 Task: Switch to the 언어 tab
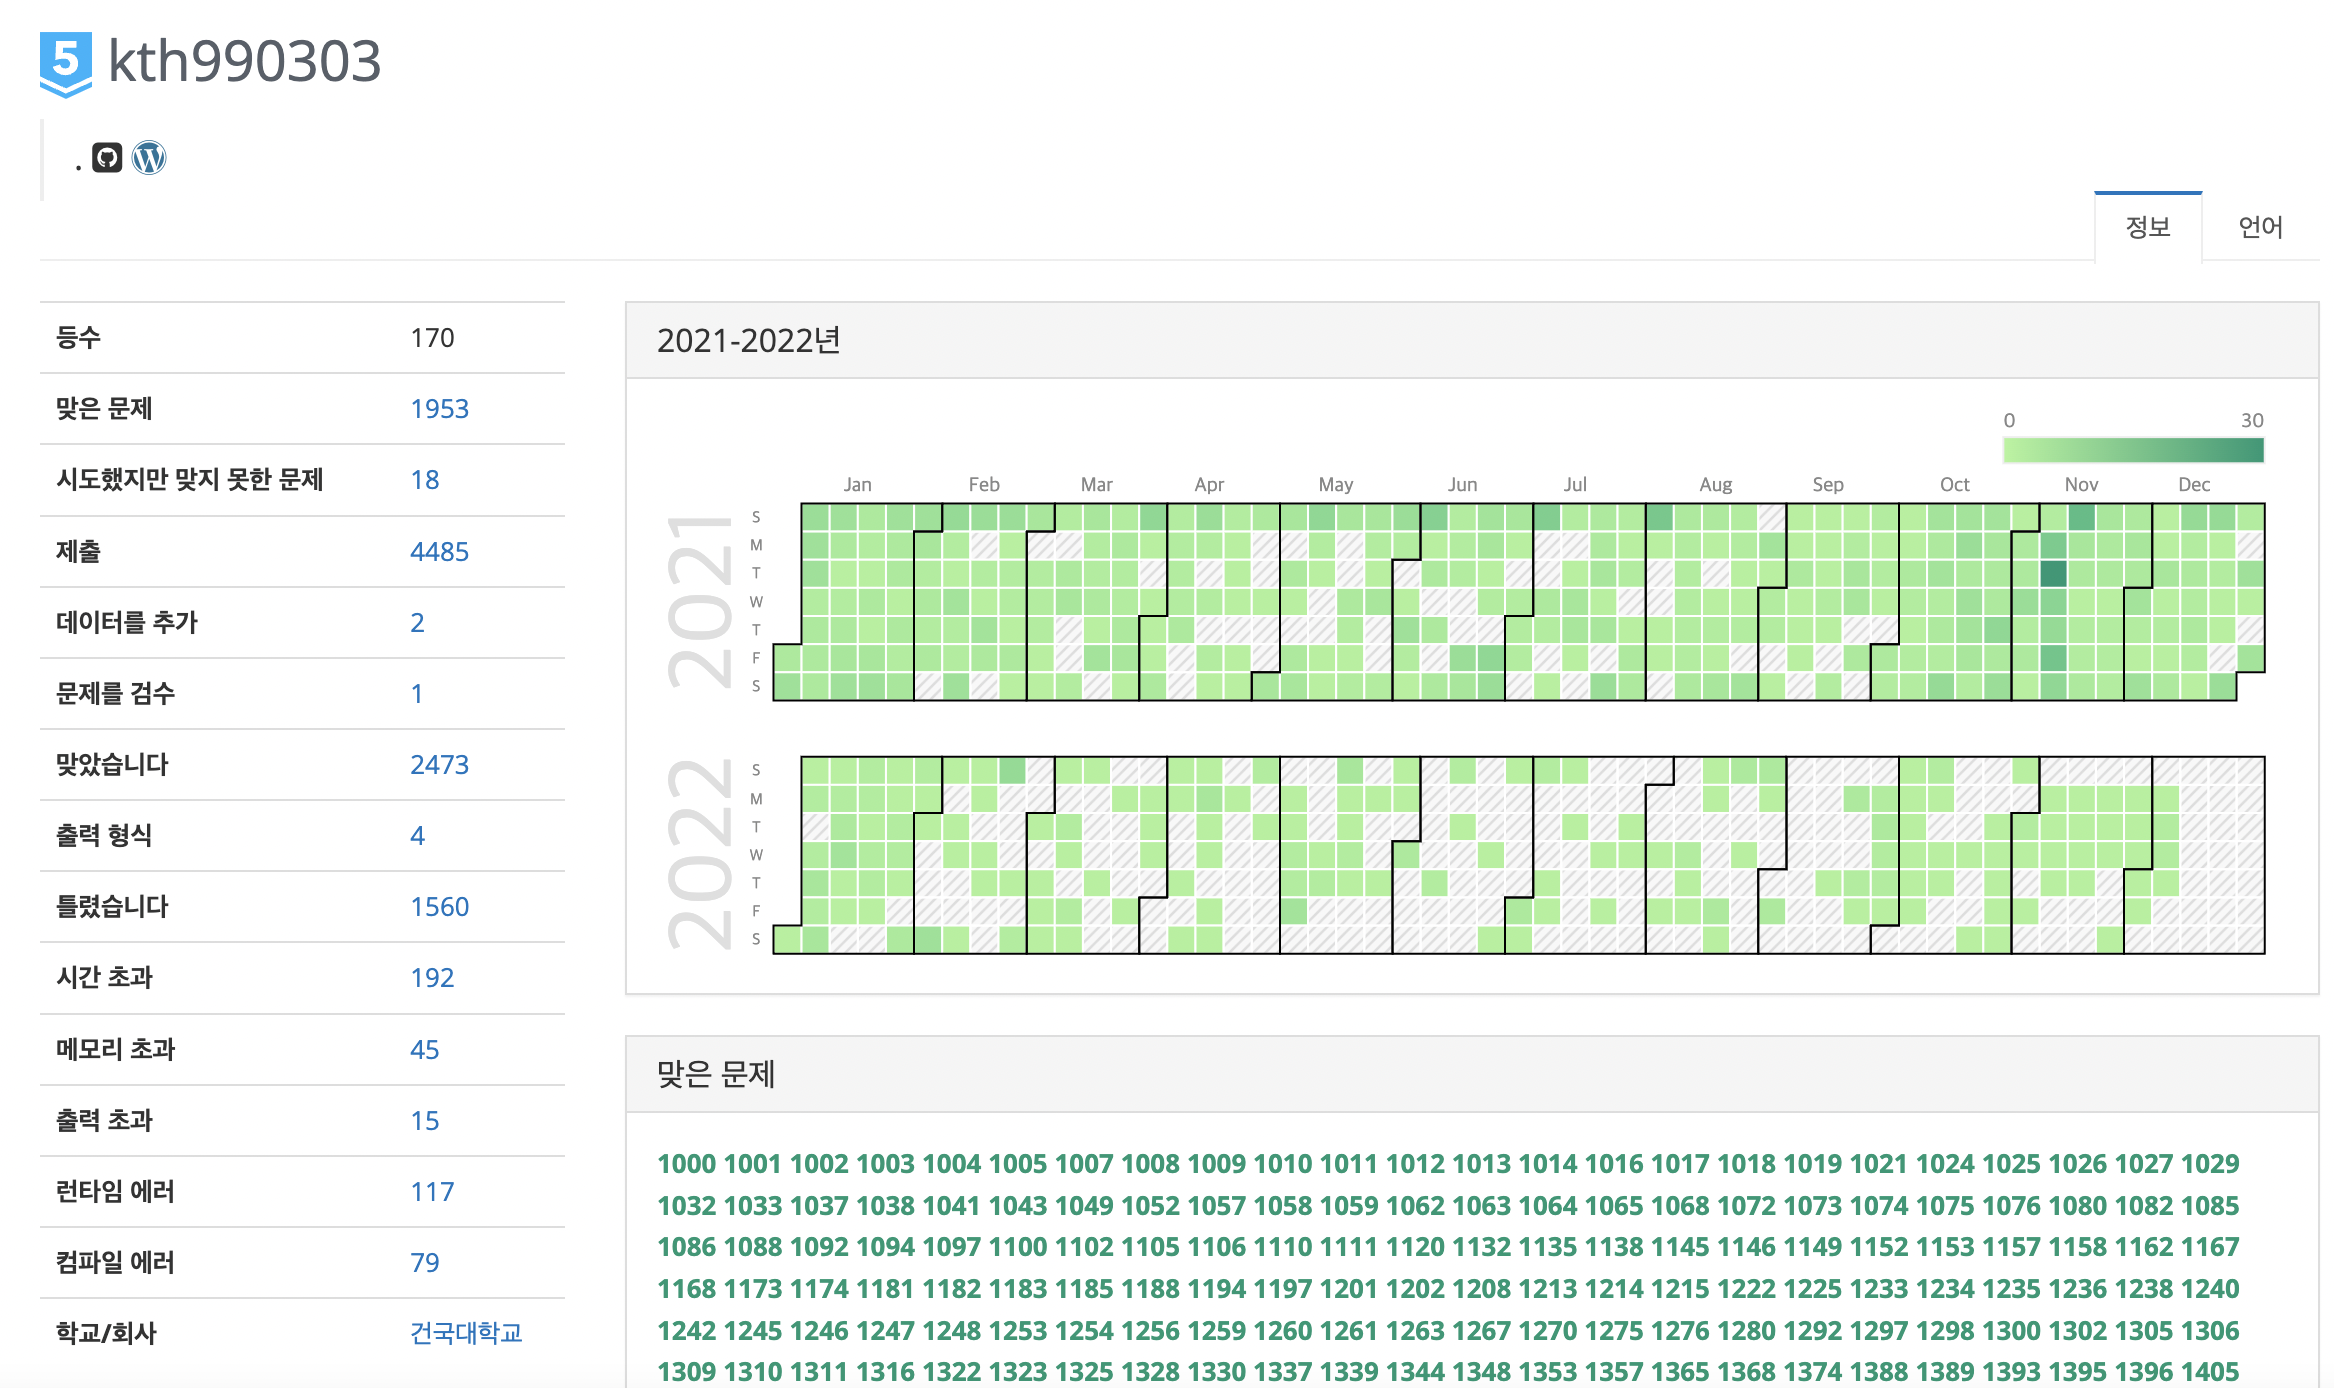[2259, 227]
